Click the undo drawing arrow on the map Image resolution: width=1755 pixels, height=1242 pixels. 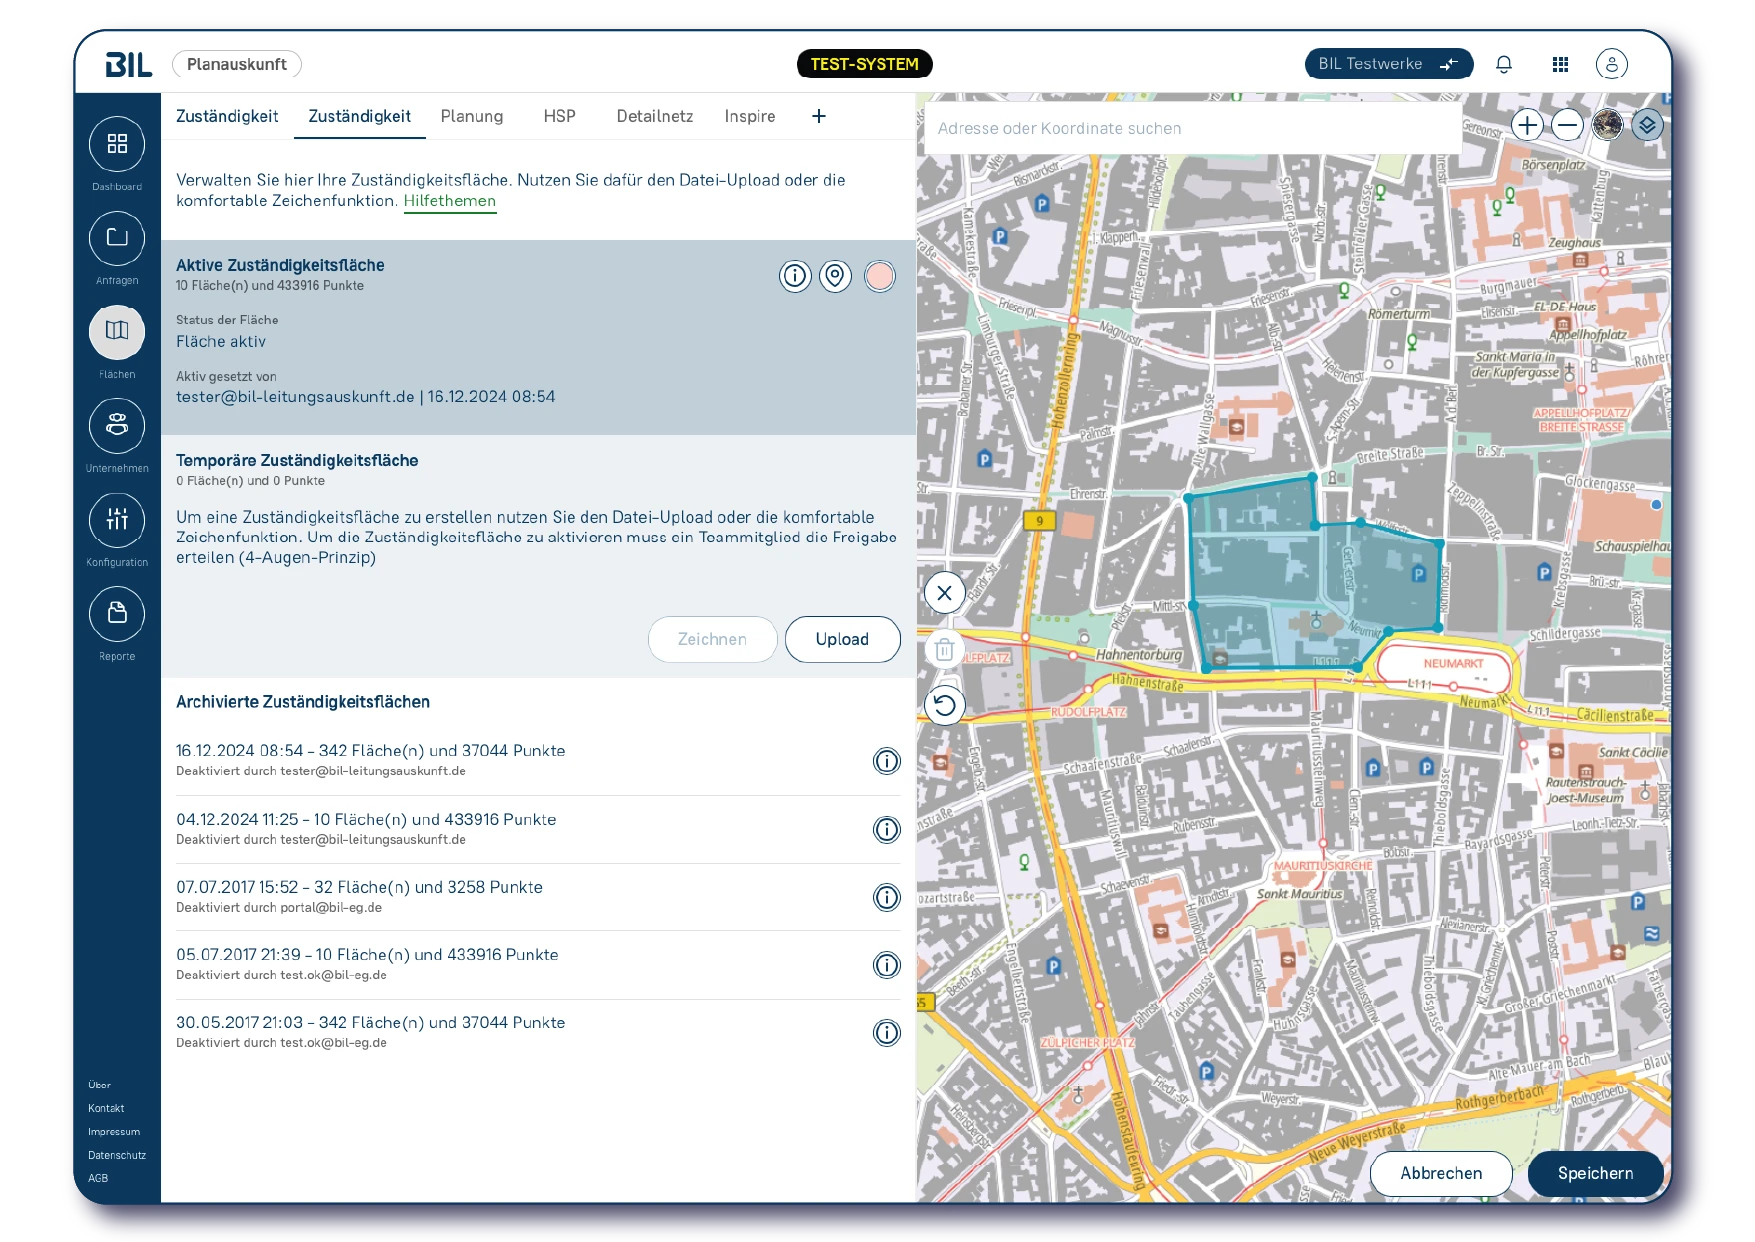[x=944, y=705]
